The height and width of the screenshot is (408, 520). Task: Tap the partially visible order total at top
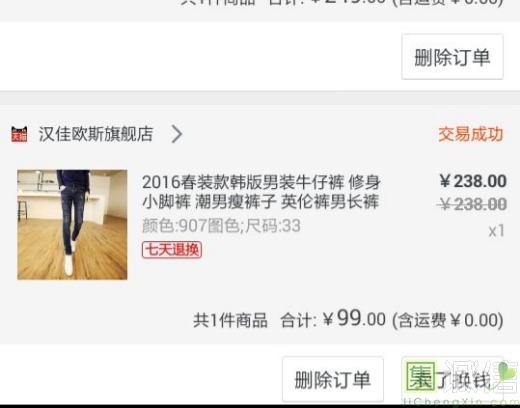click(x=342, y=3)
